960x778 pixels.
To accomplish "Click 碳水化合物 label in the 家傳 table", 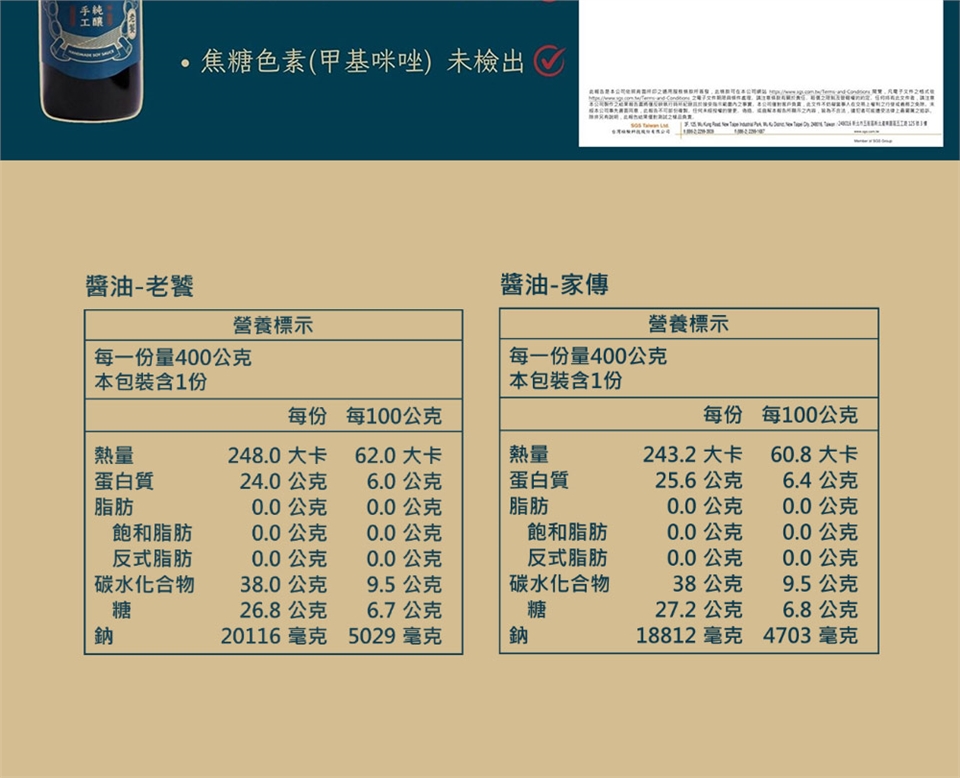I will coord(559,584).
